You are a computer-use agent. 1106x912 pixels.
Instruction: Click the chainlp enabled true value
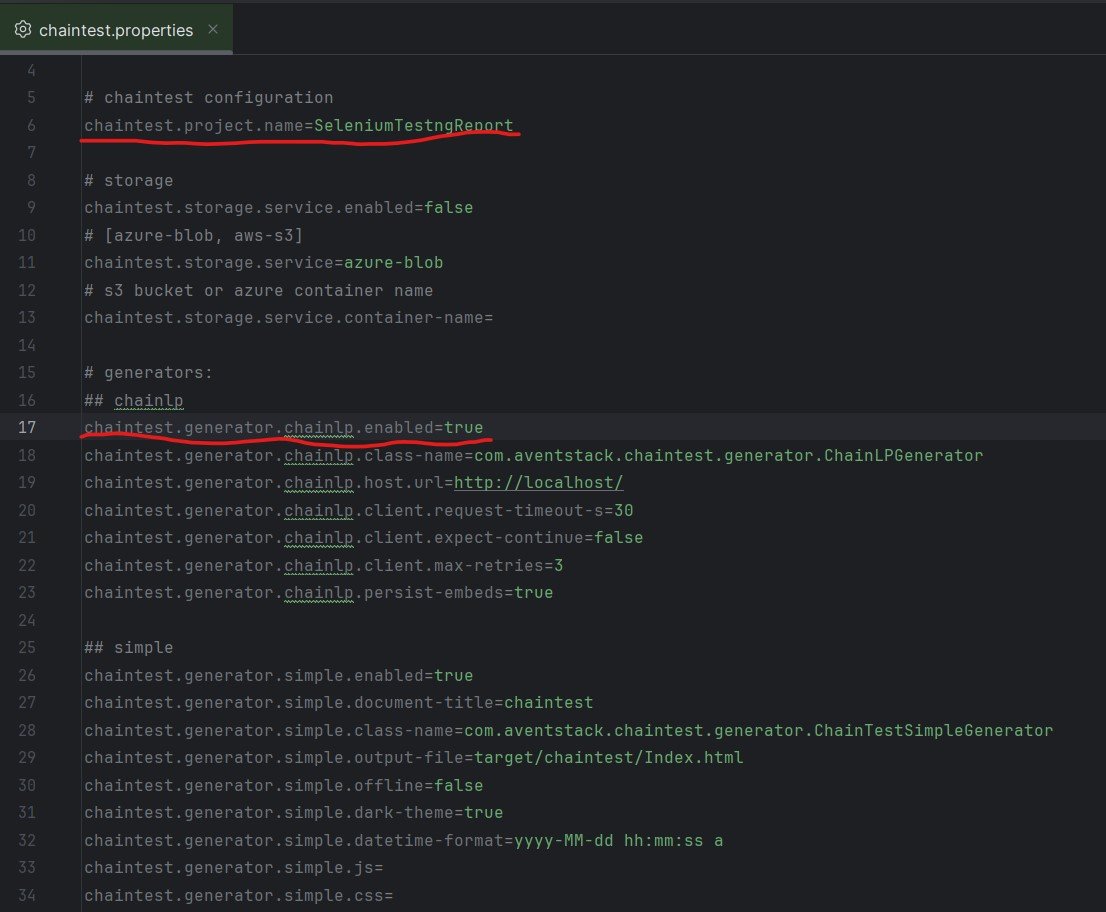(463, 427)
